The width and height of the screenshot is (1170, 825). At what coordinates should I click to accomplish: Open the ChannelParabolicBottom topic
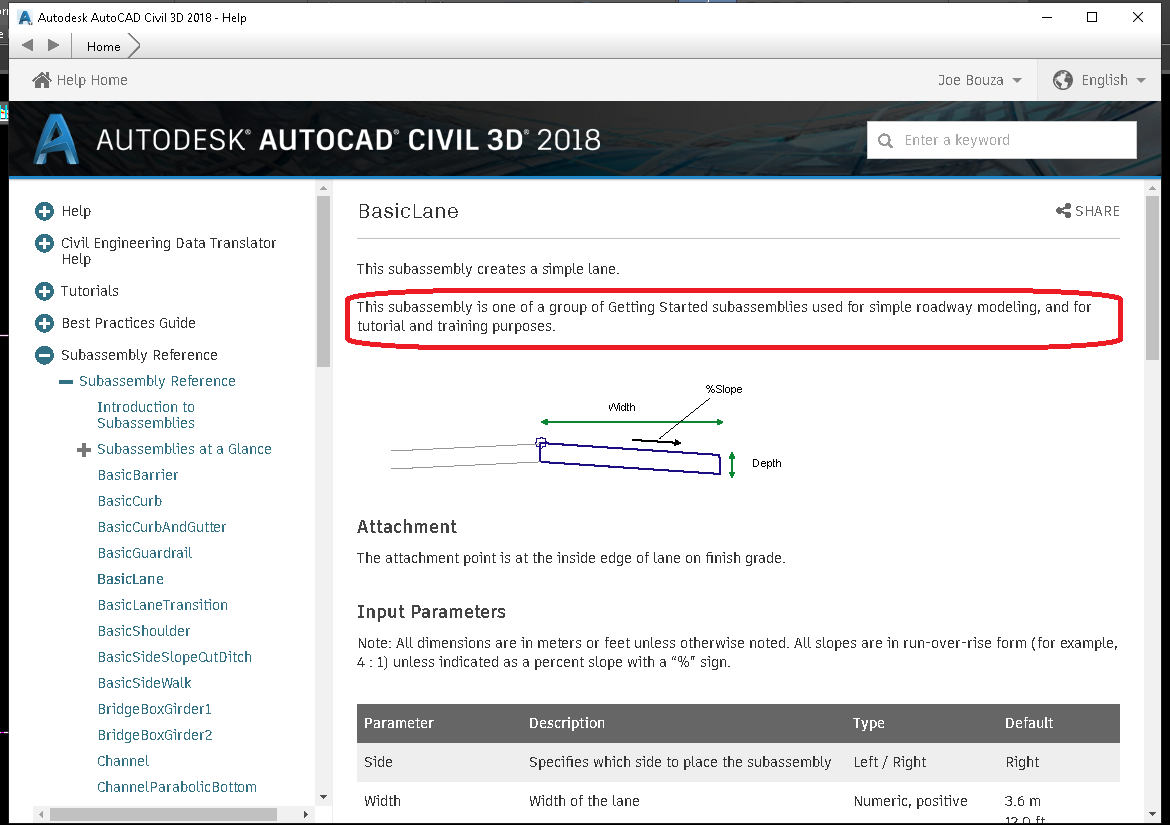coord(177,788)
